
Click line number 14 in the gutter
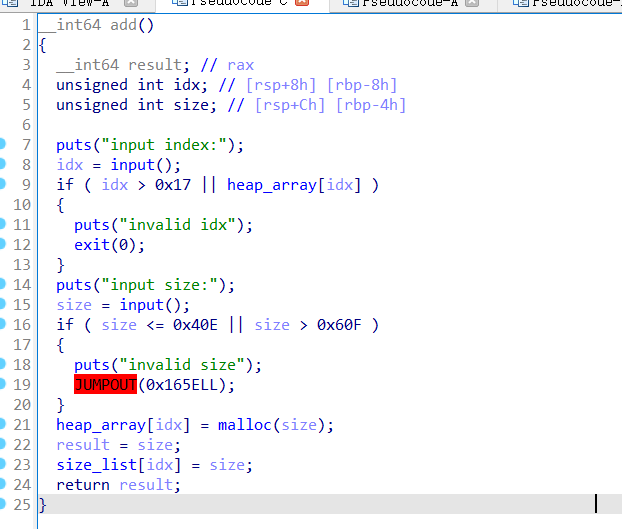click(x=23, y=285)
